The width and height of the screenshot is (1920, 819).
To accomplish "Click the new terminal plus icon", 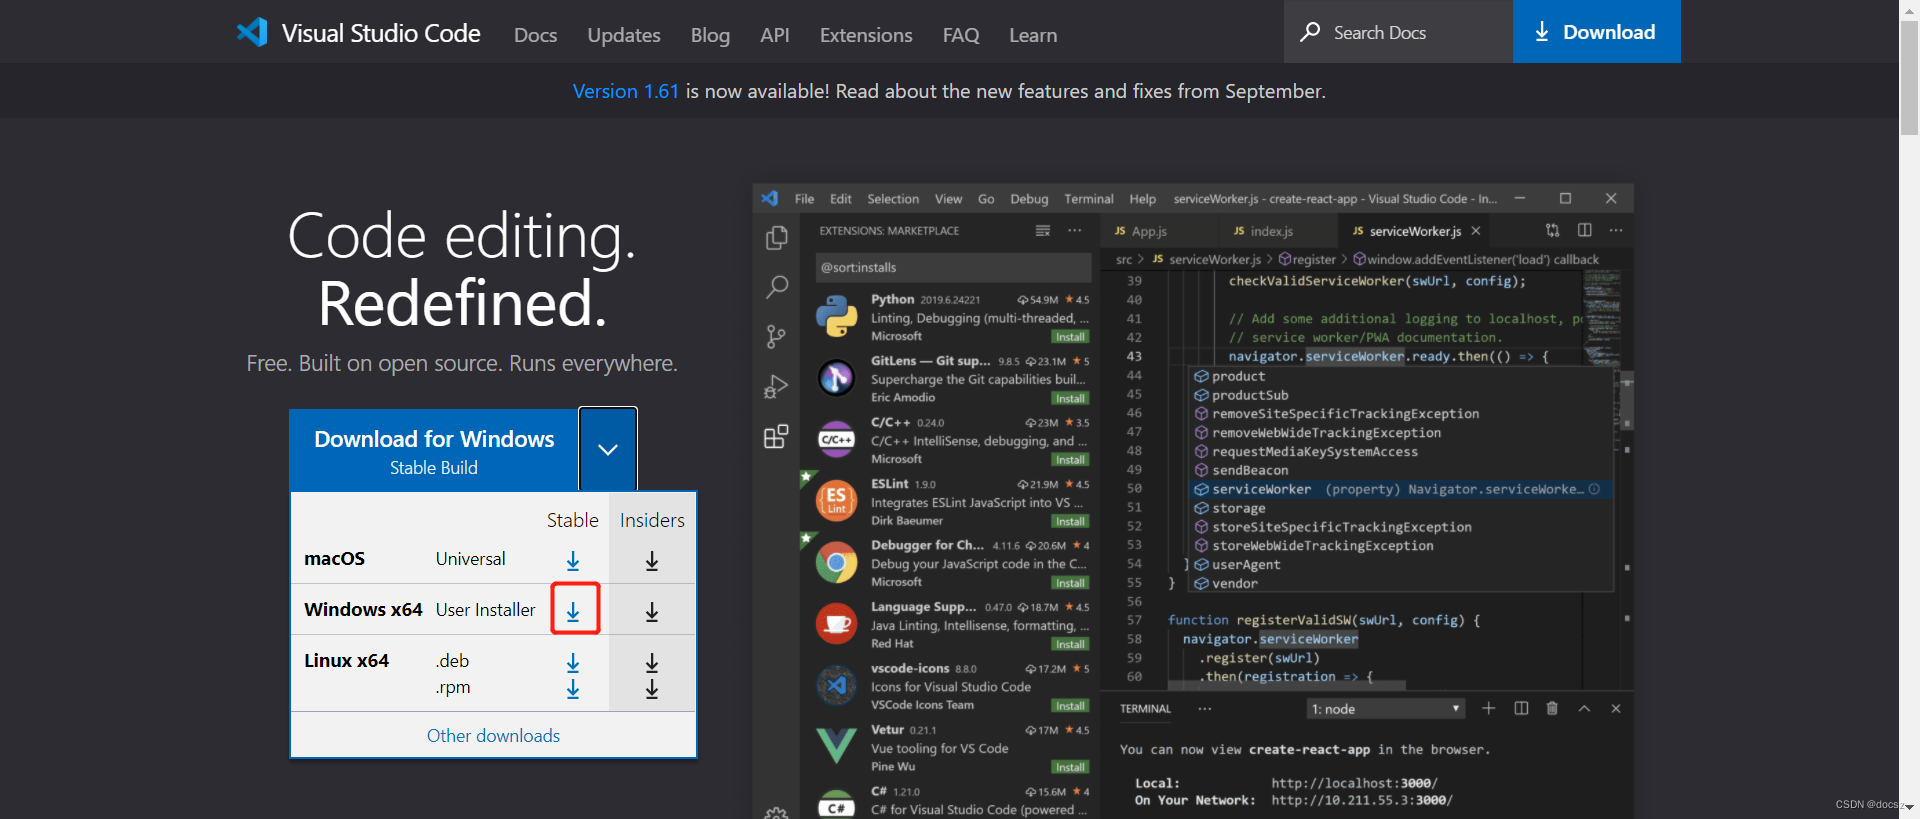I will pos(1488,708).
